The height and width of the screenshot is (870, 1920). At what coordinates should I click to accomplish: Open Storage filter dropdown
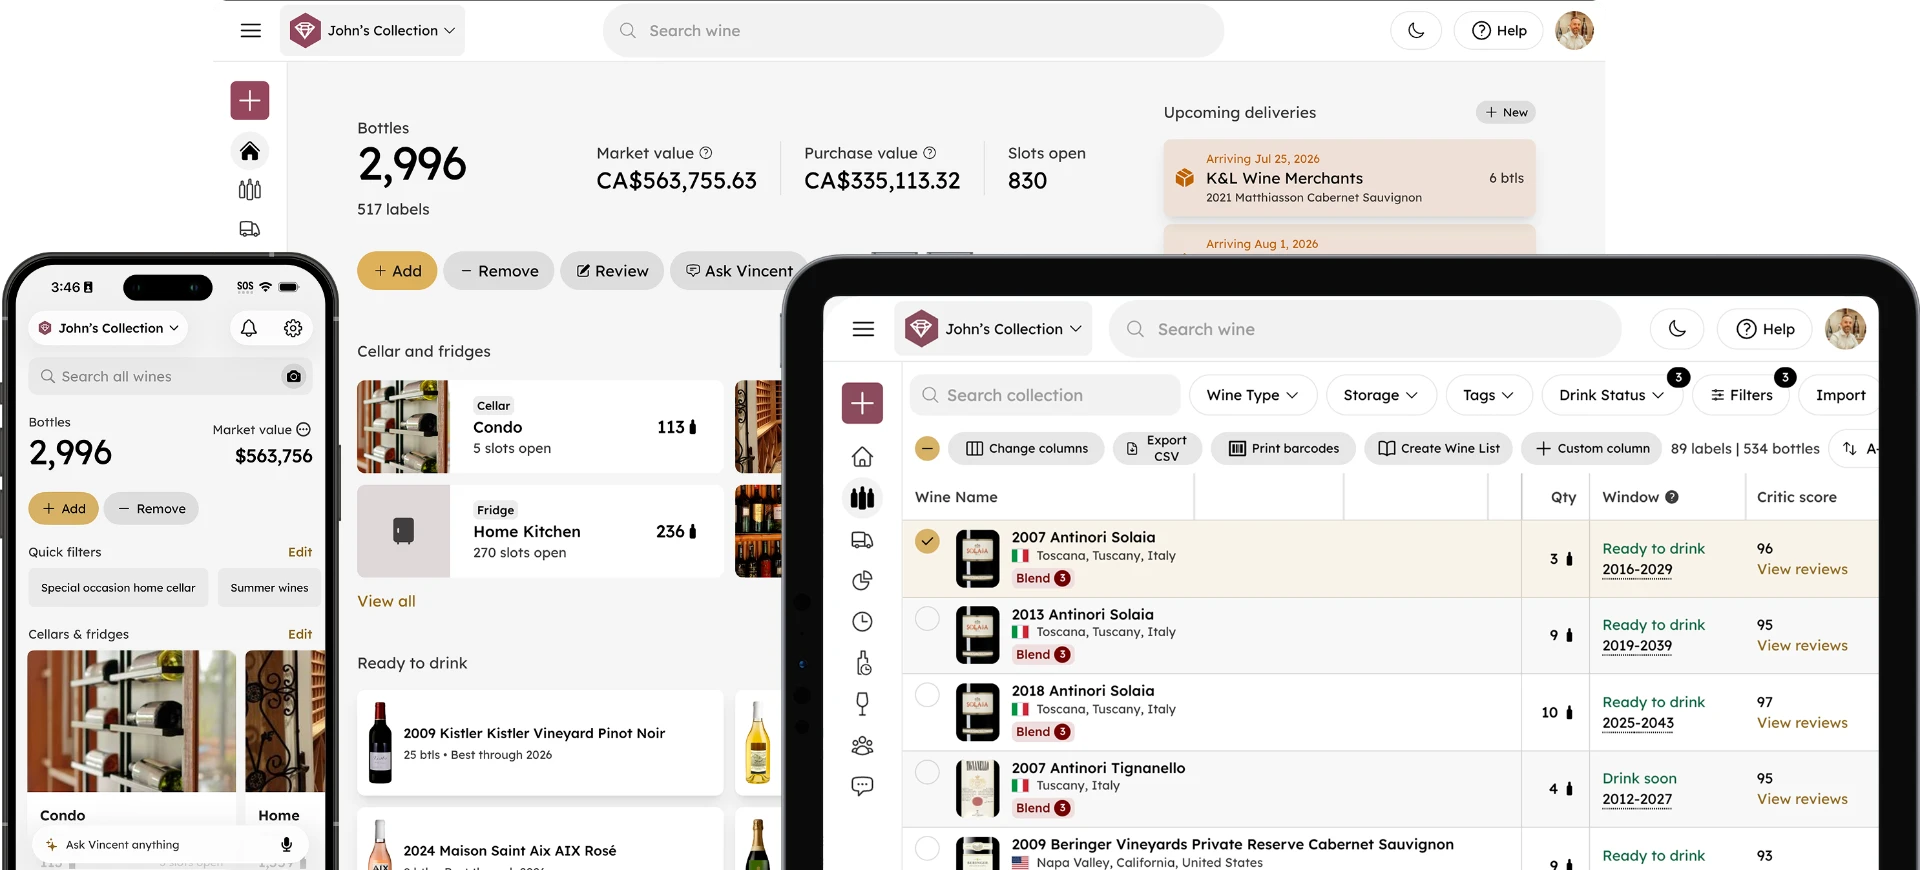(1381, 395)
